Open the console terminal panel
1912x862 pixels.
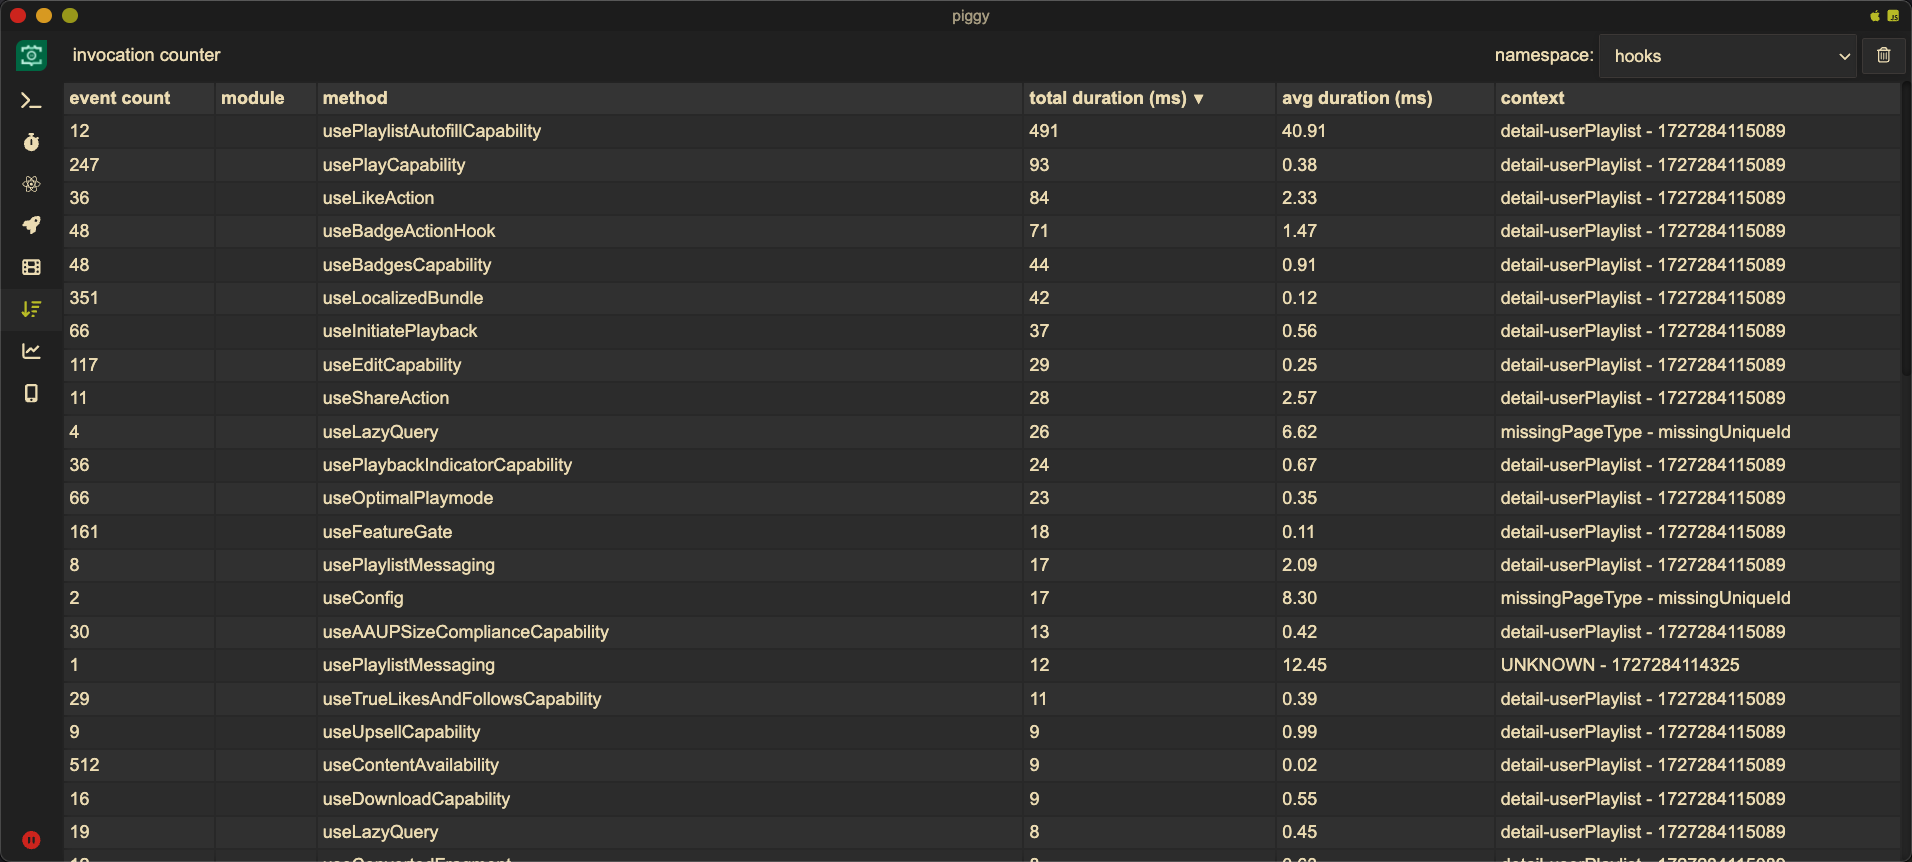point(31,100)
